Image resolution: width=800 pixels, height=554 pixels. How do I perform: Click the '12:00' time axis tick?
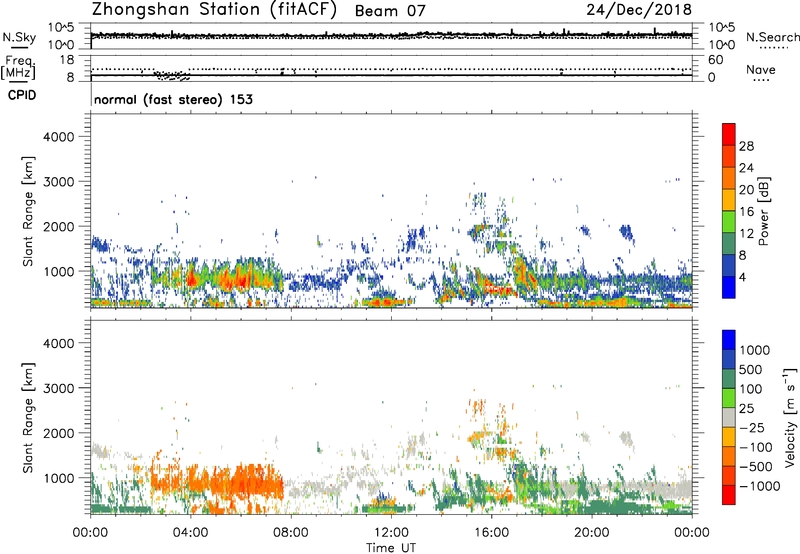pyautogui.click(x=391, y=533)
